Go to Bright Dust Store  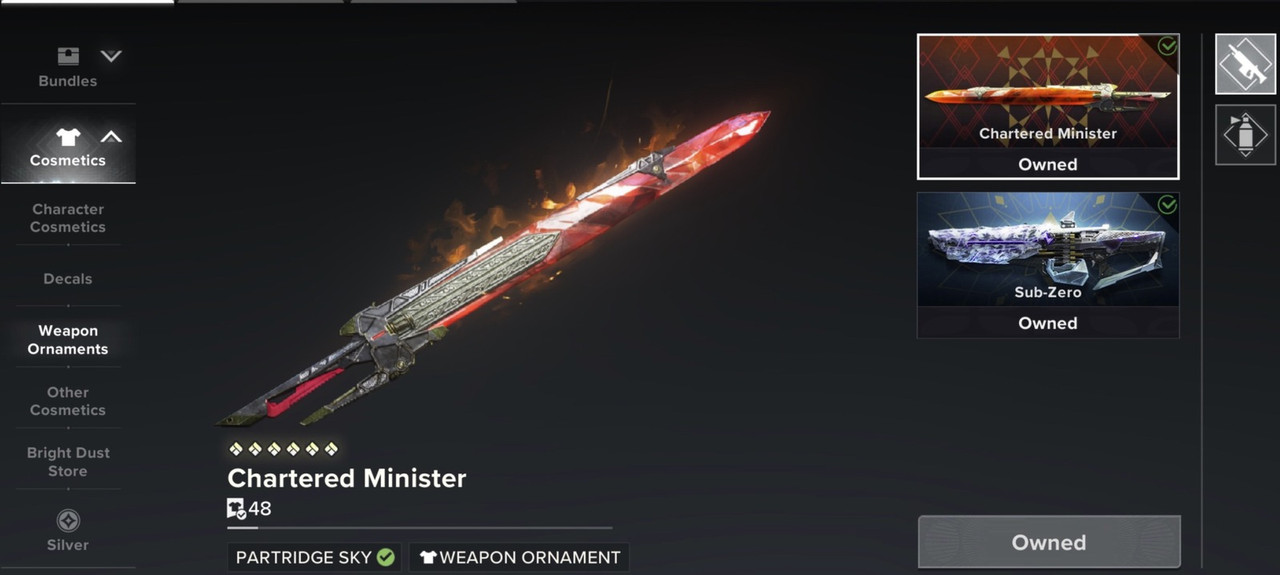point(68,462)
